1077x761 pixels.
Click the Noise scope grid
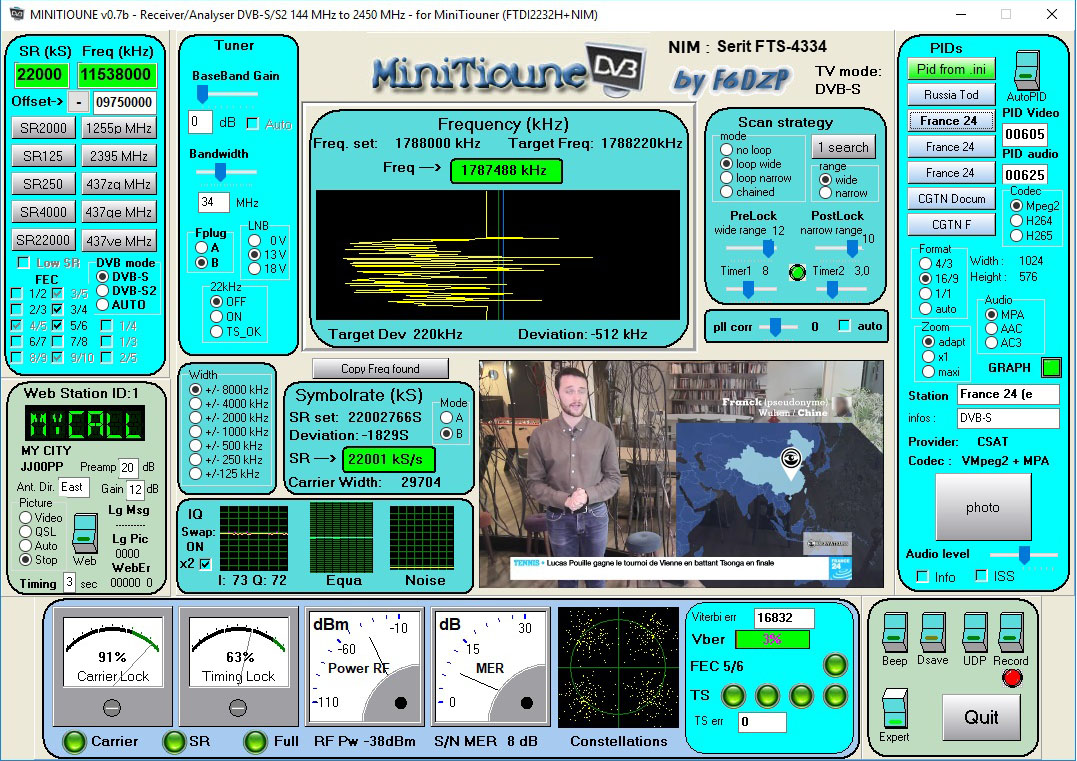[422, 538]
